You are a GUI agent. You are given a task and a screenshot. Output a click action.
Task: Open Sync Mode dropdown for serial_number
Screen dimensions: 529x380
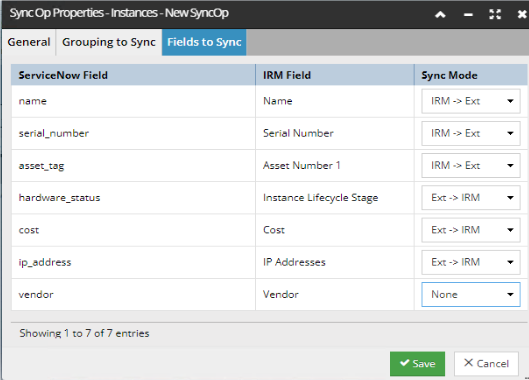tap(471, 133)
